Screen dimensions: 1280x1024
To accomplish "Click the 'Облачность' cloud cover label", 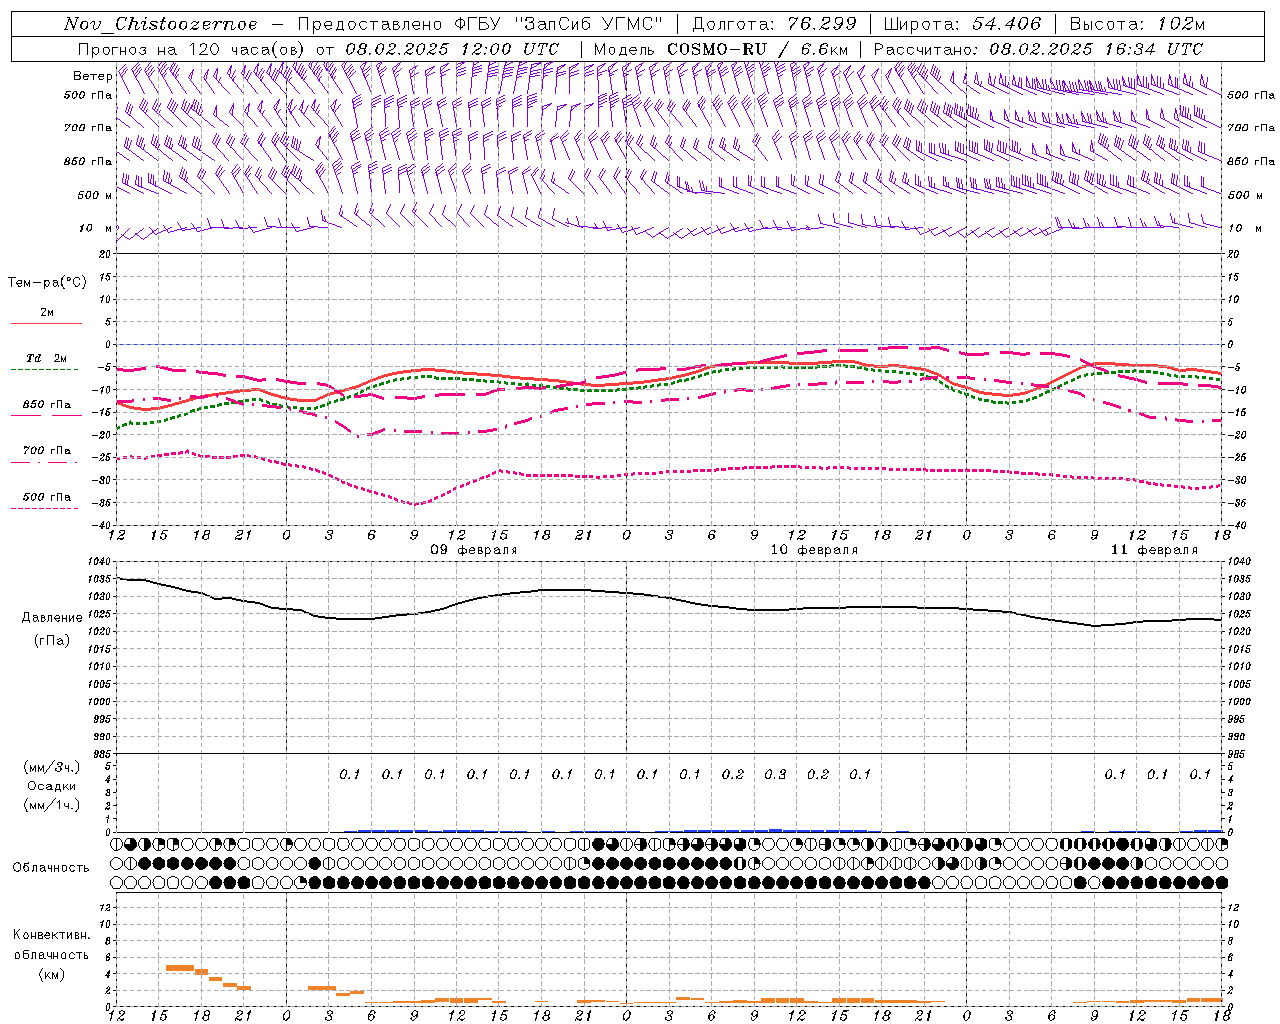I will 51,868.
